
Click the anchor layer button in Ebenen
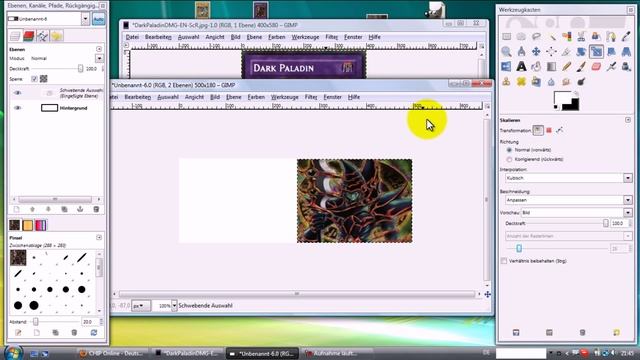(x=80, y=209)
